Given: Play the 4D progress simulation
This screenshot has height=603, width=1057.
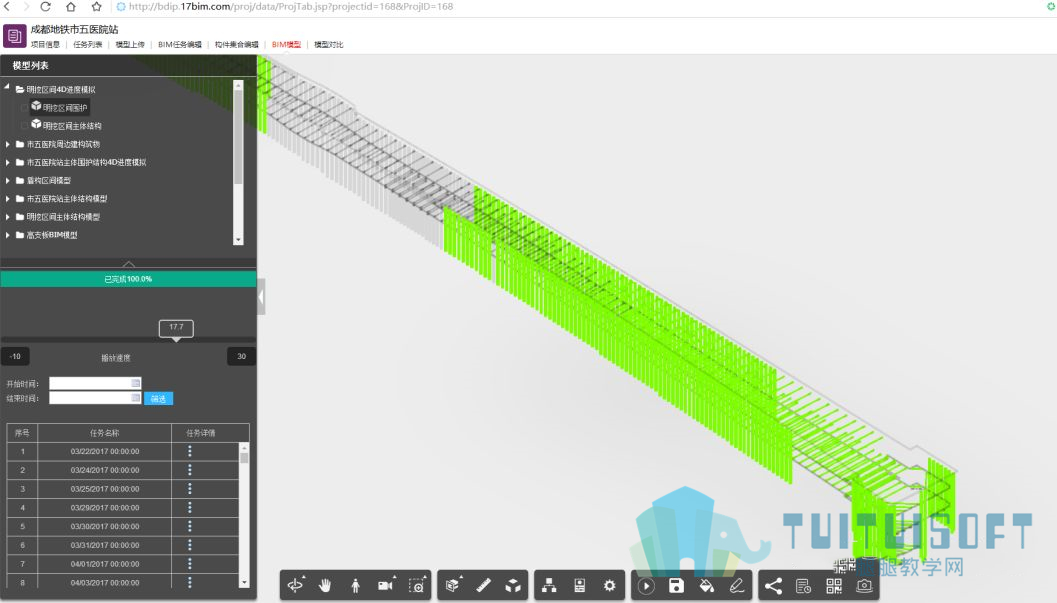Looking at the screenshot, I should 646,585.
